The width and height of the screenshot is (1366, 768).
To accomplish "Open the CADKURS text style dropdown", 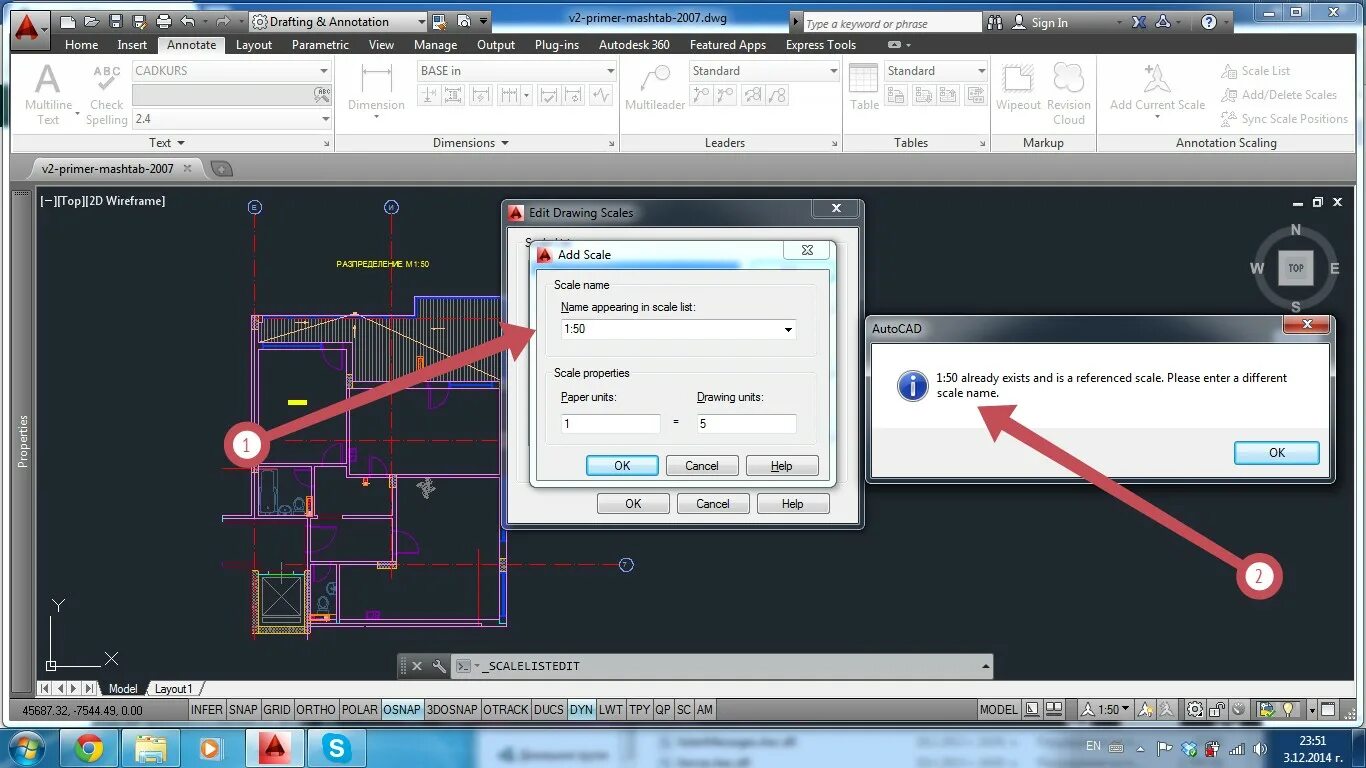I will click(323, 71).
